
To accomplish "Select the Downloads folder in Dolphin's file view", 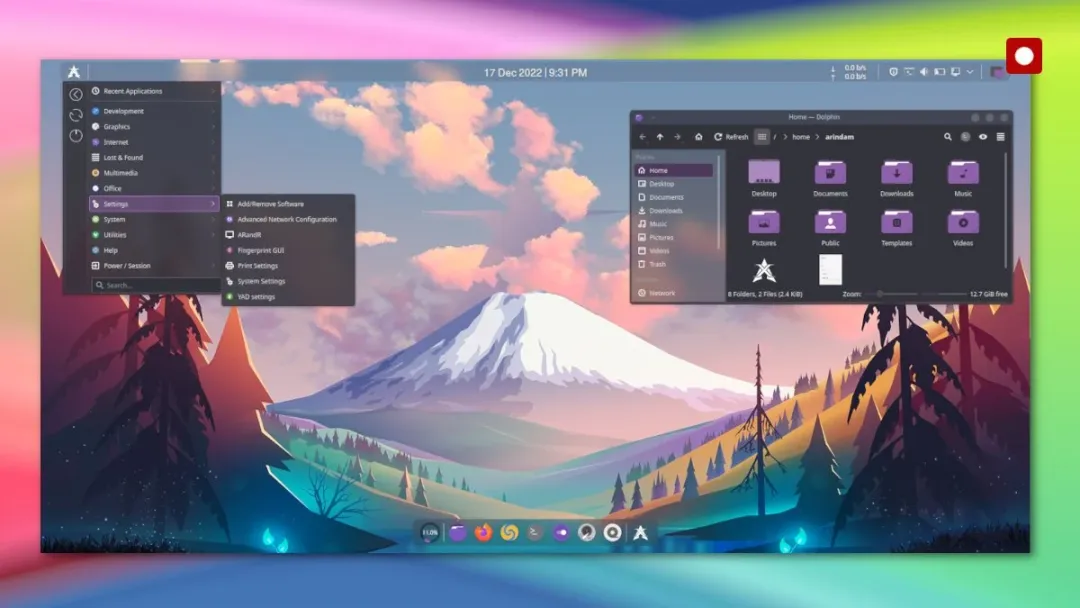I will click(896, 179).
